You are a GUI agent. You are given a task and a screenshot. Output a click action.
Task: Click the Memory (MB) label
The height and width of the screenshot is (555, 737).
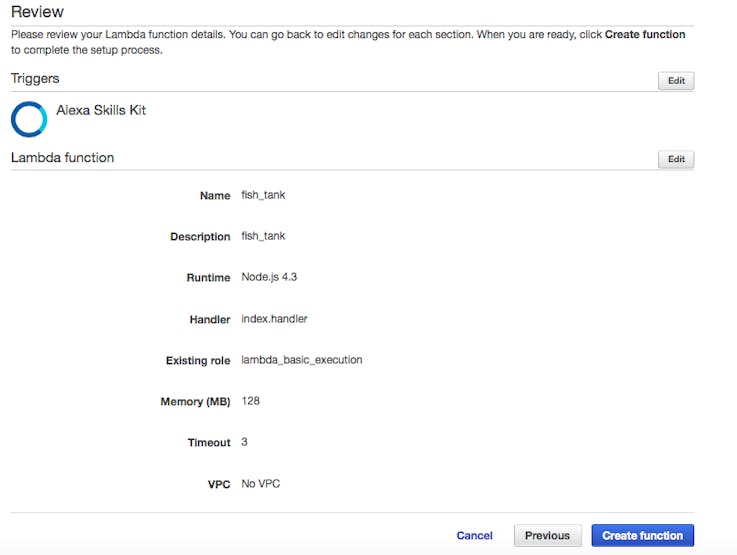coord(196,402)
